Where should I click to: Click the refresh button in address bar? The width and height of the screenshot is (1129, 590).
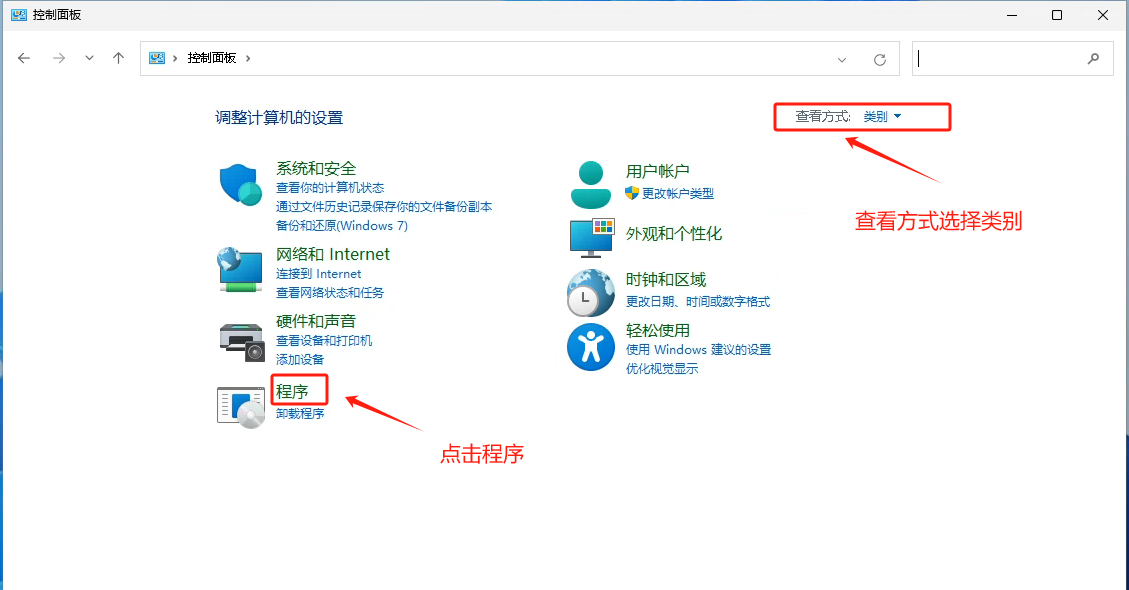point(880,59)
